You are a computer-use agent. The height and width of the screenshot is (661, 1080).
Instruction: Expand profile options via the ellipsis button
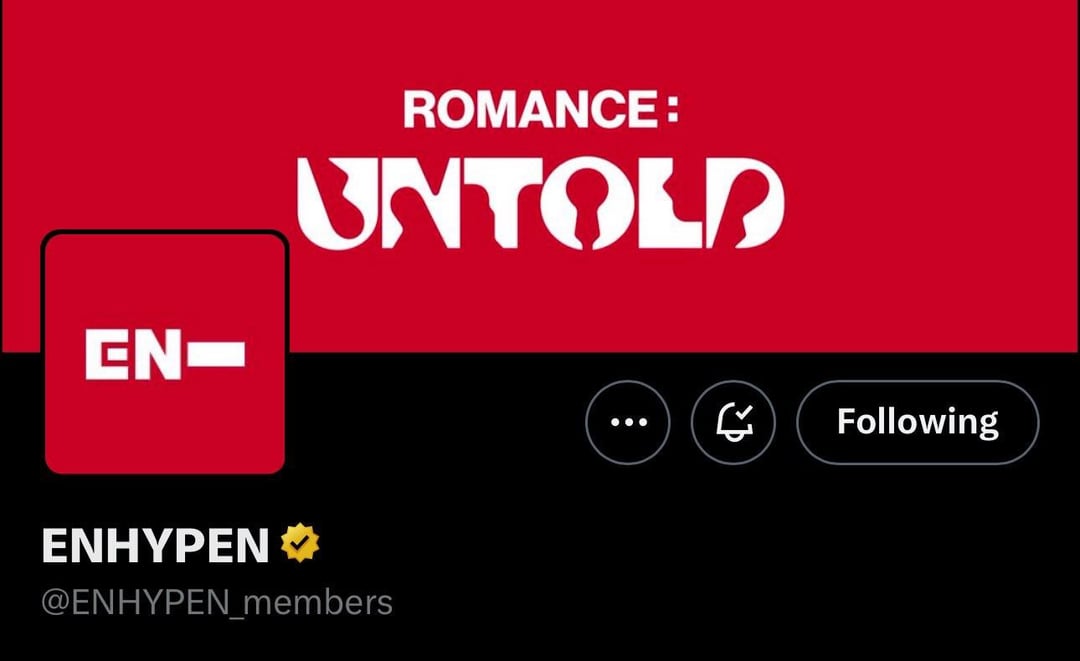[627, 422]
